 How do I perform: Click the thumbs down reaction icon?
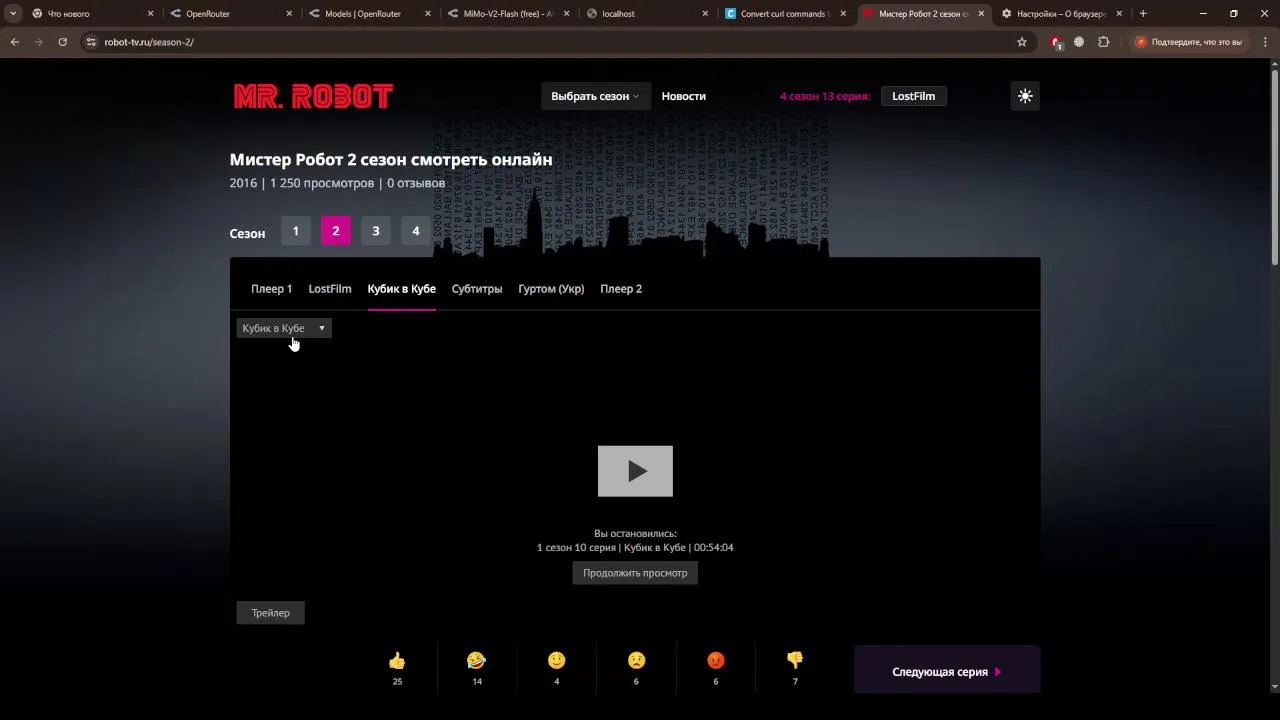(x=795, y=661)
